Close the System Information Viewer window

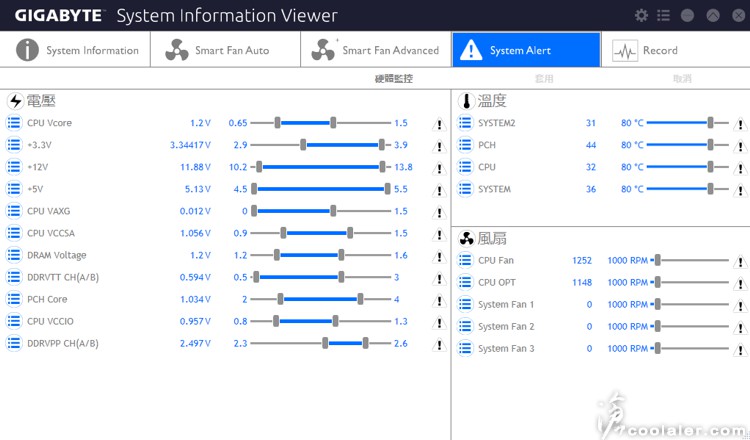[x=739, y=16]
